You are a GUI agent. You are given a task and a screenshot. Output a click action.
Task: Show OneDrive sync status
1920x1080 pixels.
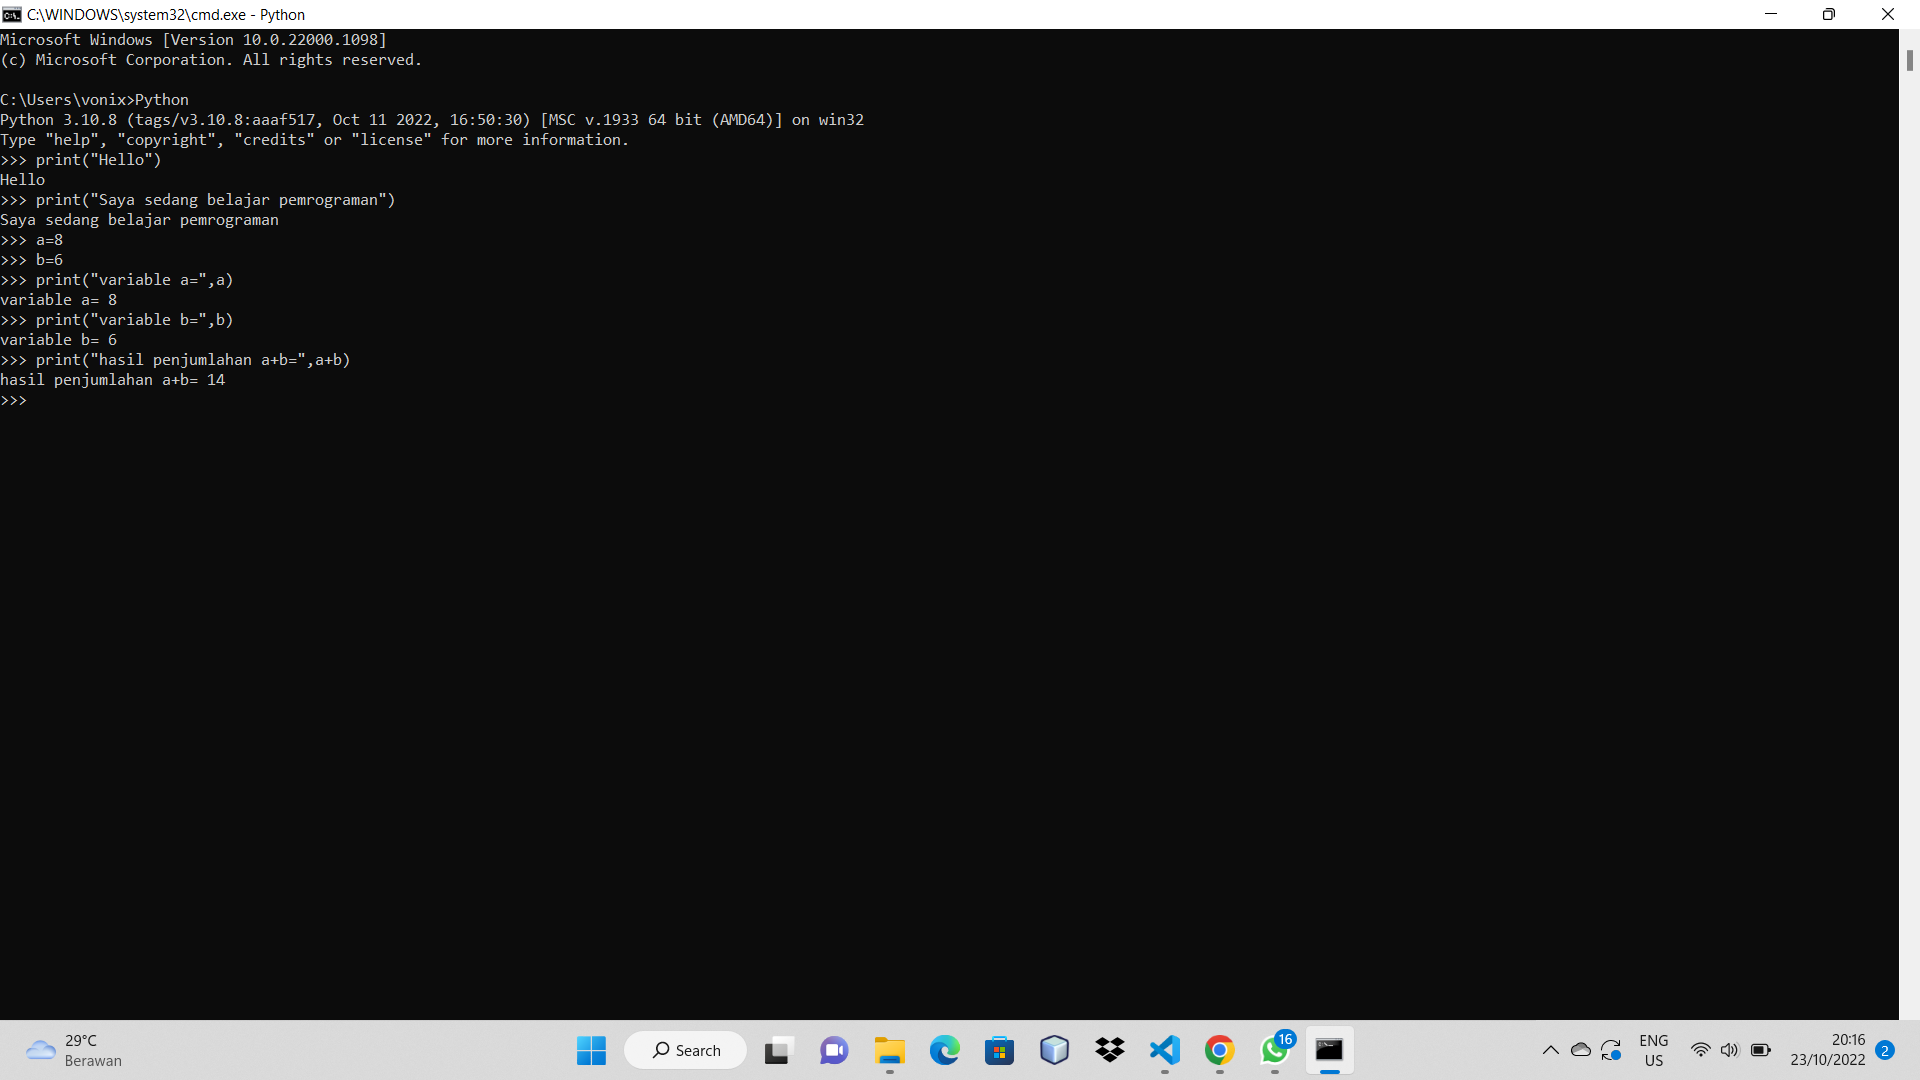[1580, 1050]
